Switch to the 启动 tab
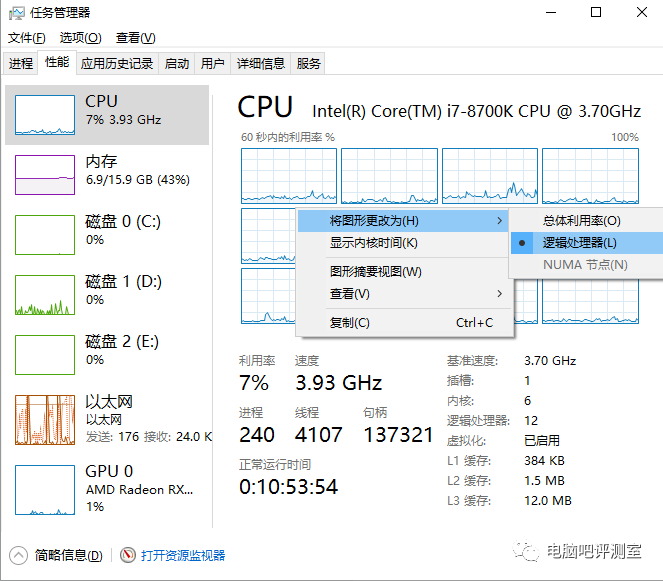The image size is (663, 581). tap(177, 64)
